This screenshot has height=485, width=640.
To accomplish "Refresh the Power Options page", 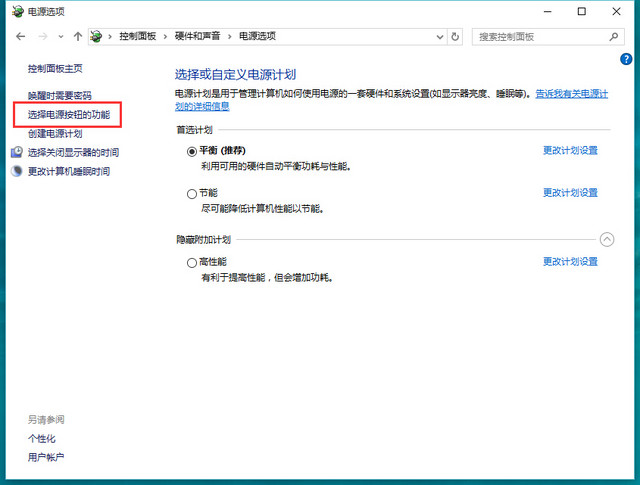I will [x=456, y=36].
